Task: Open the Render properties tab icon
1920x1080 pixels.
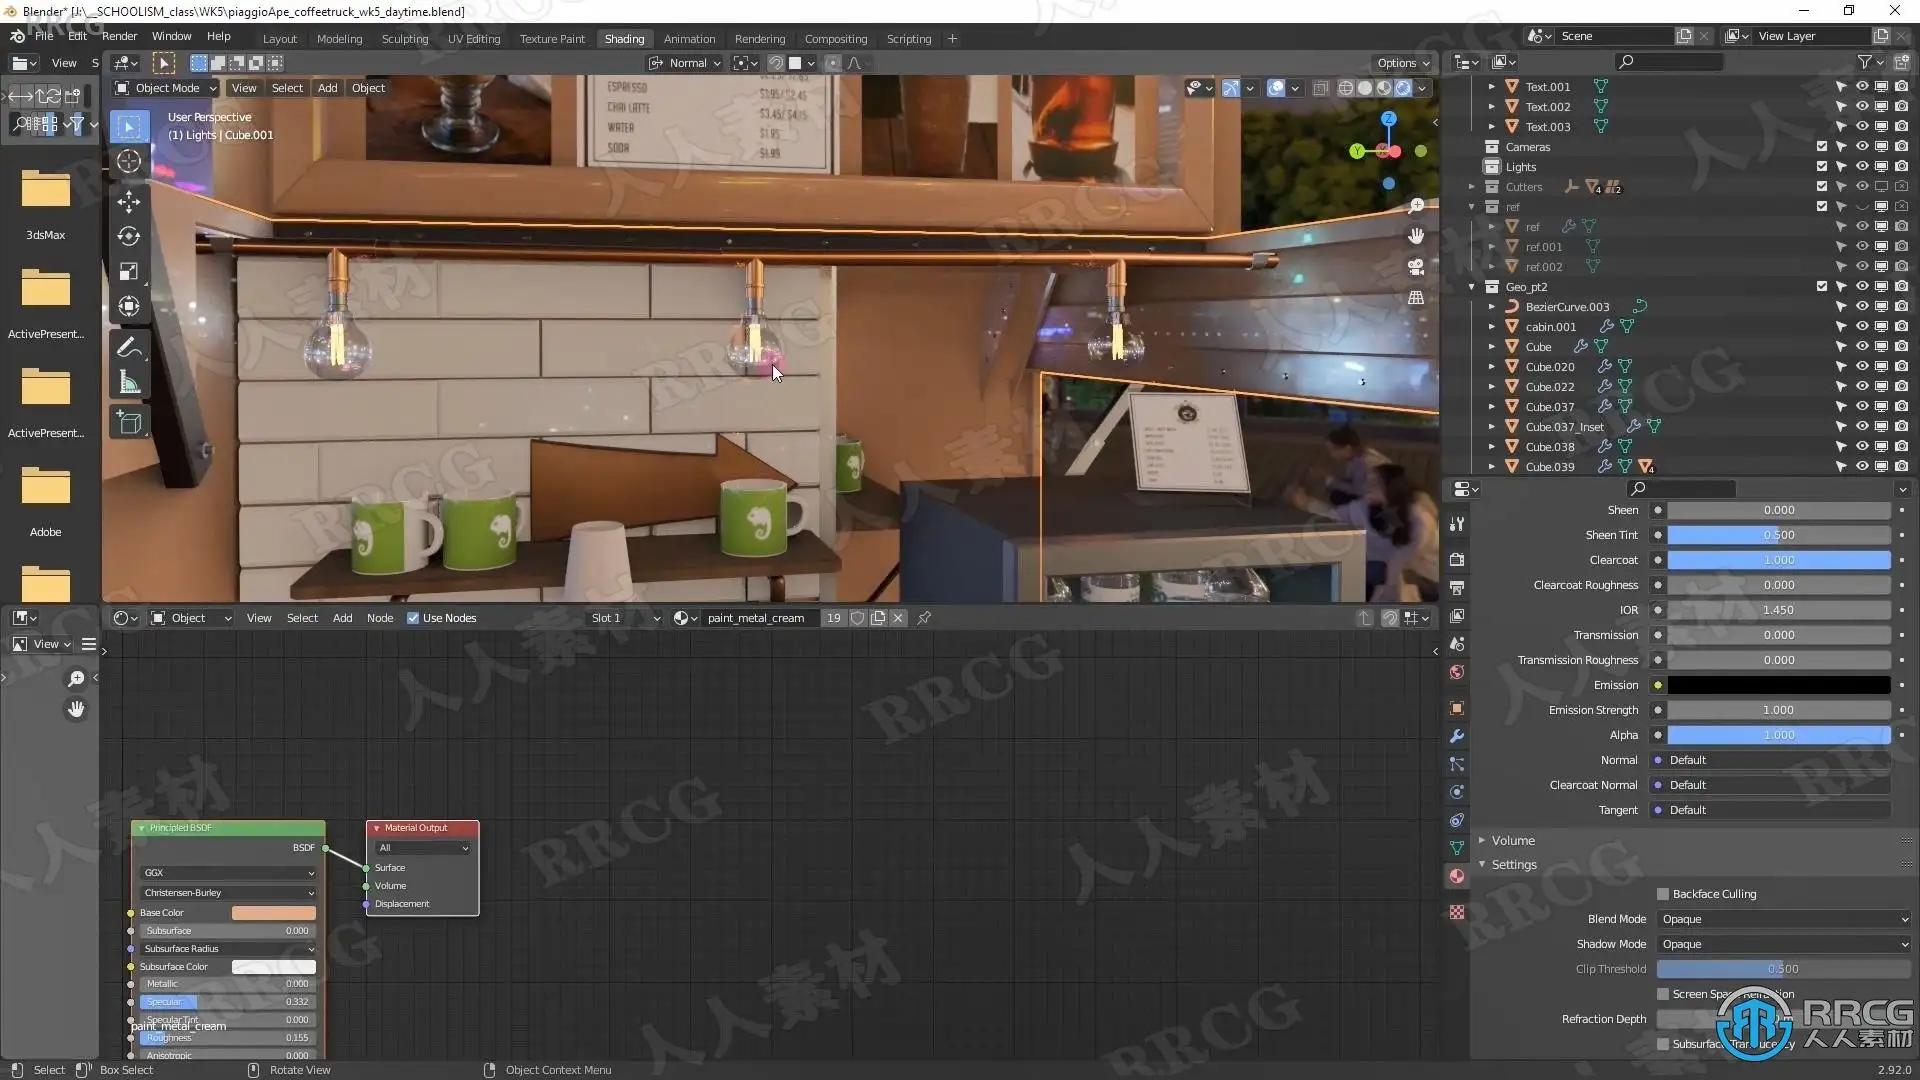Action: (x=1457, y=560)
